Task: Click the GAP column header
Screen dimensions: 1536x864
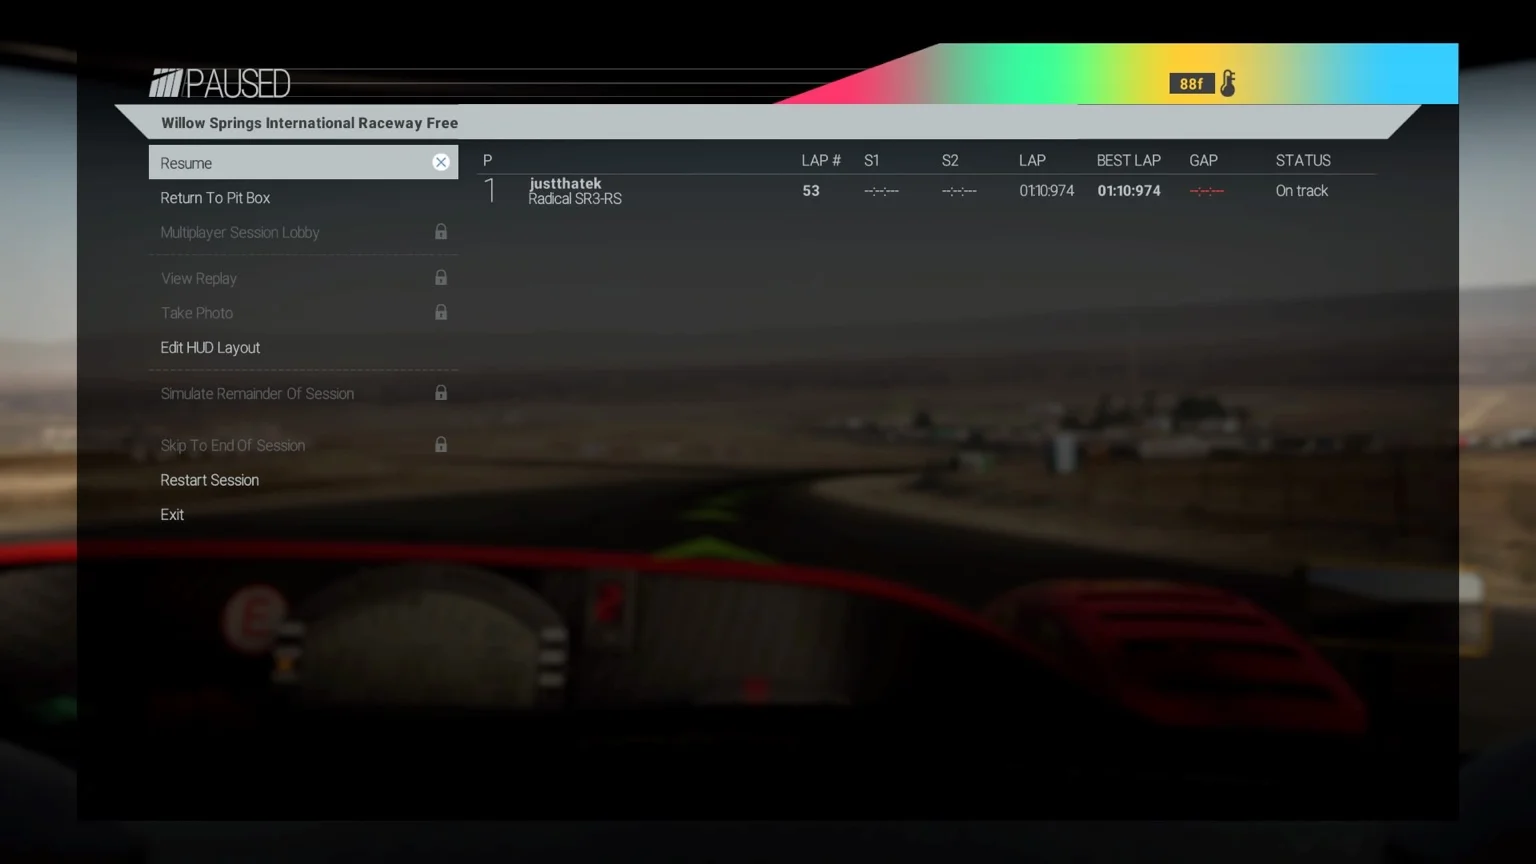Action: tap(1203, 160)
